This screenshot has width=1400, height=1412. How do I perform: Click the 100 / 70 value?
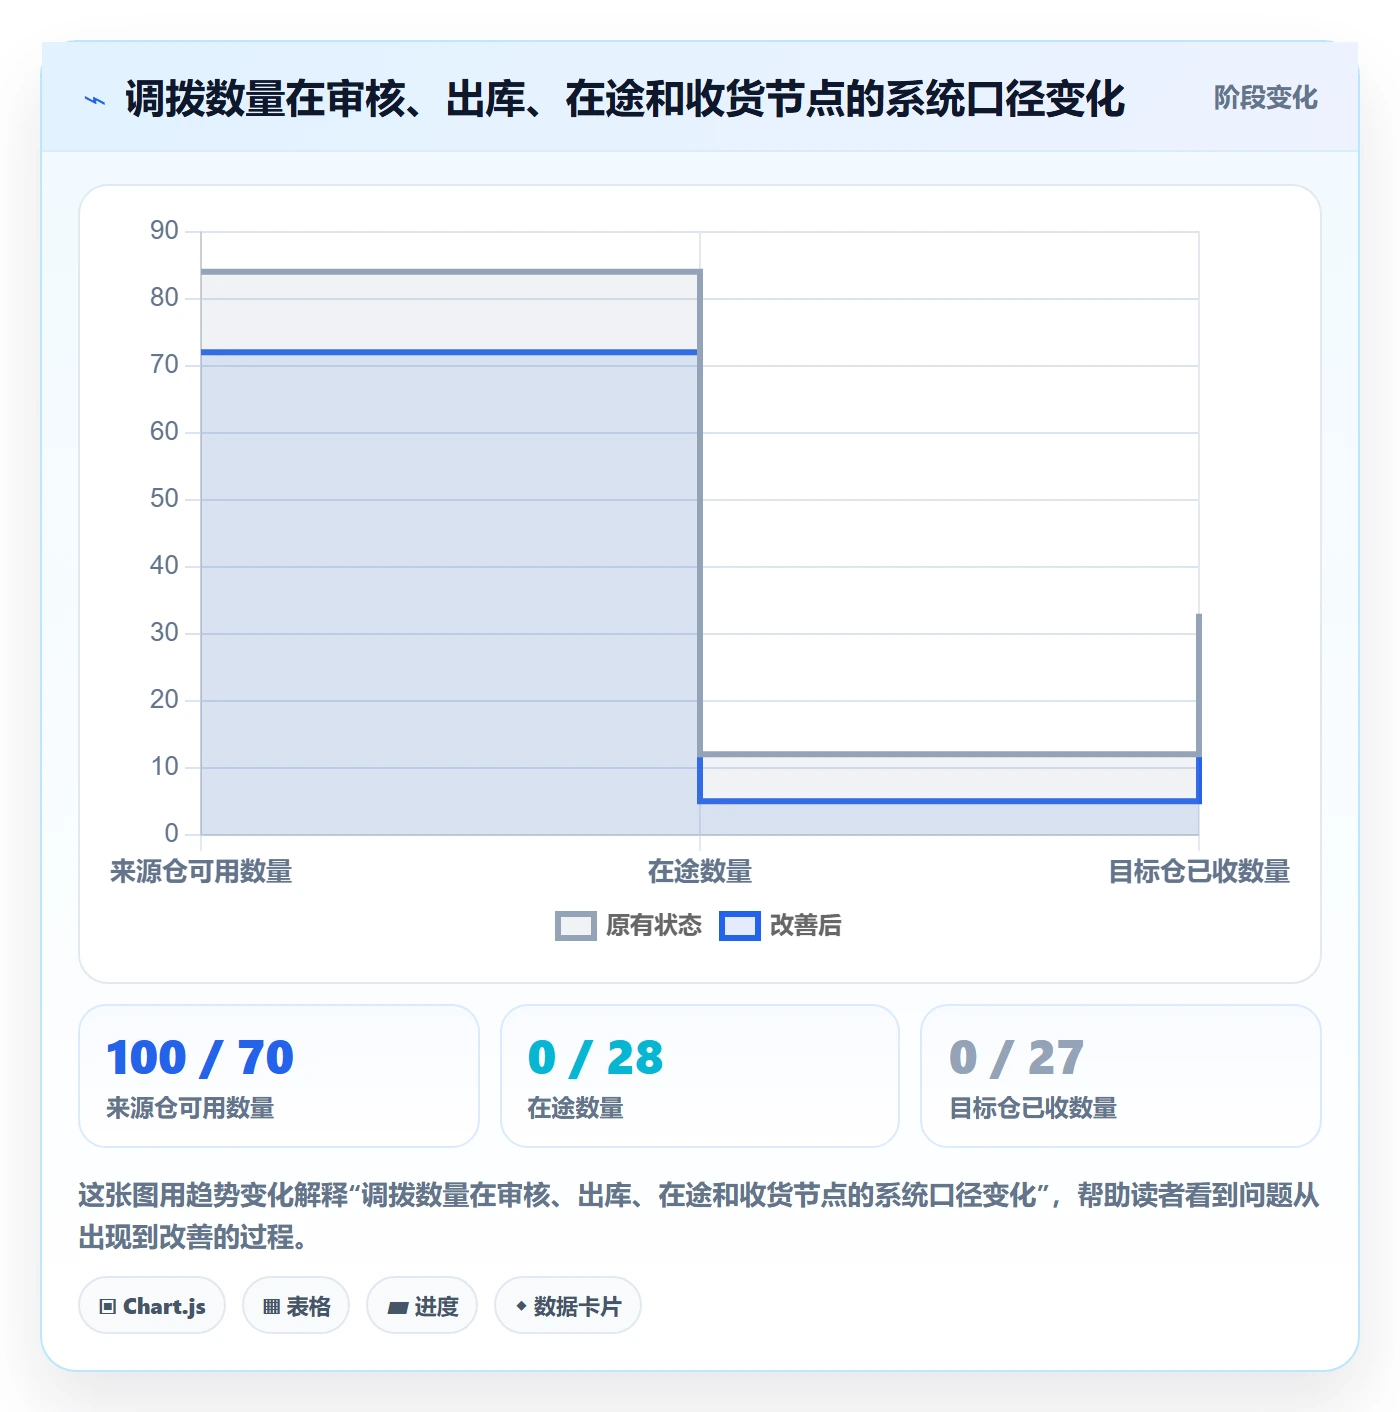[x=200, y=1058]
